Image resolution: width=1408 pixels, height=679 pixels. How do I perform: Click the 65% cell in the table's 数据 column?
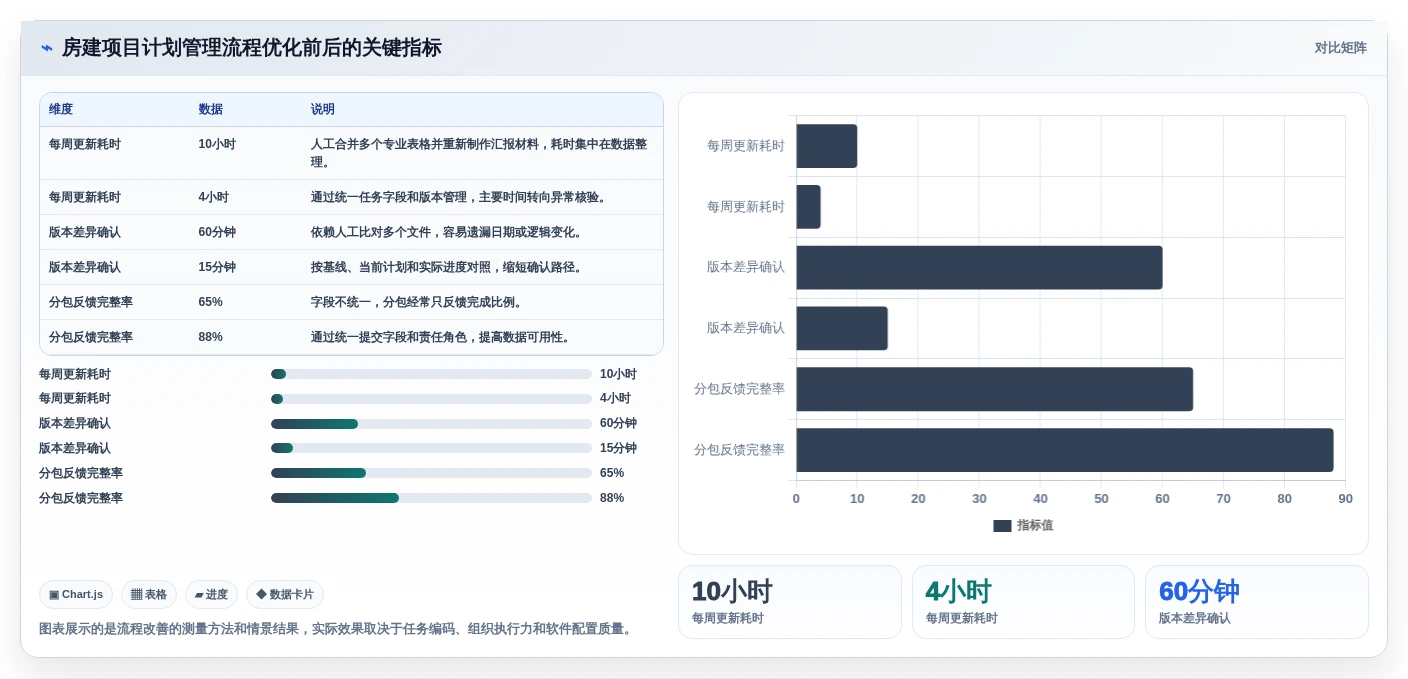click(x=210, y=302)
